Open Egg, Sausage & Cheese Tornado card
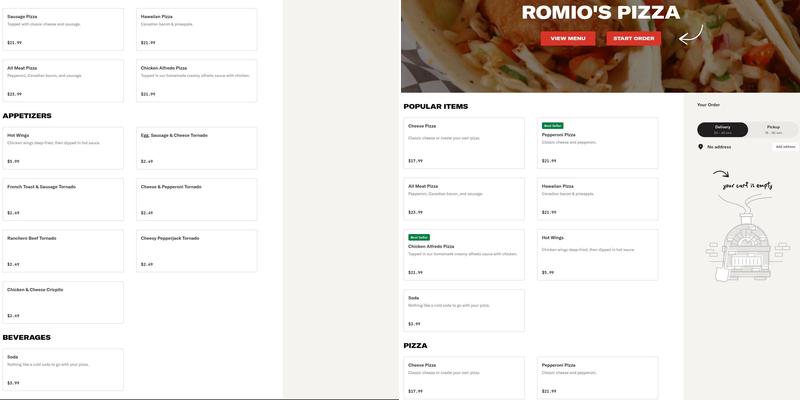The image size is (800, 400). tap(196, 147)
